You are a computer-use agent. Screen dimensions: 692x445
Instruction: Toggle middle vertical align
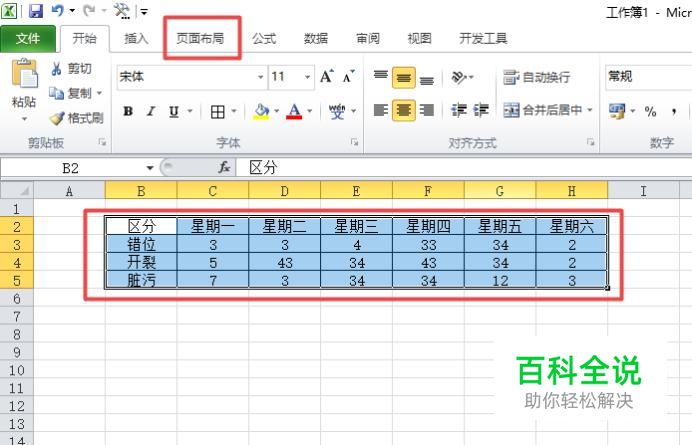(x=403, y=78)
